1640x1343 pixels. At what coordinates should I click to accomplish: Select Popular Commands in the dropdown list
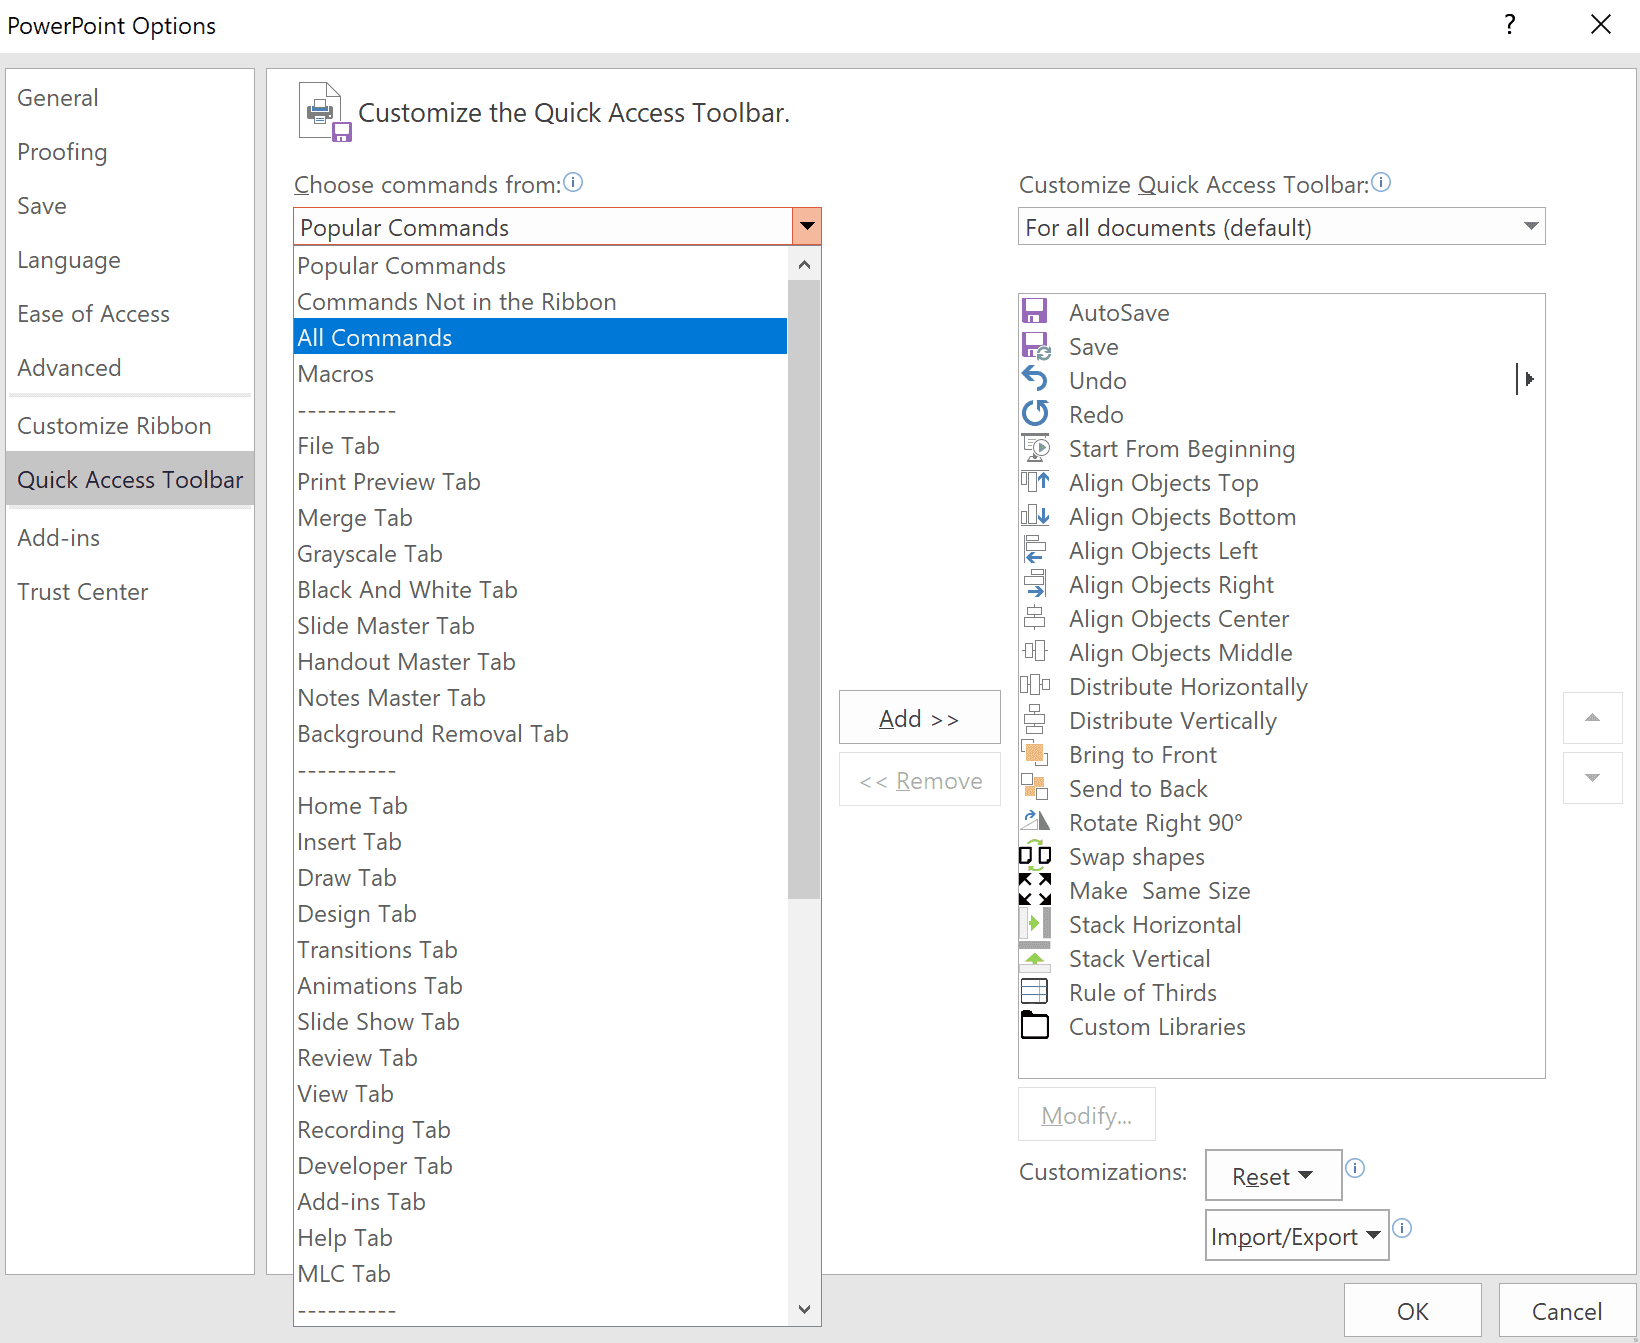(x=540, y=266)
